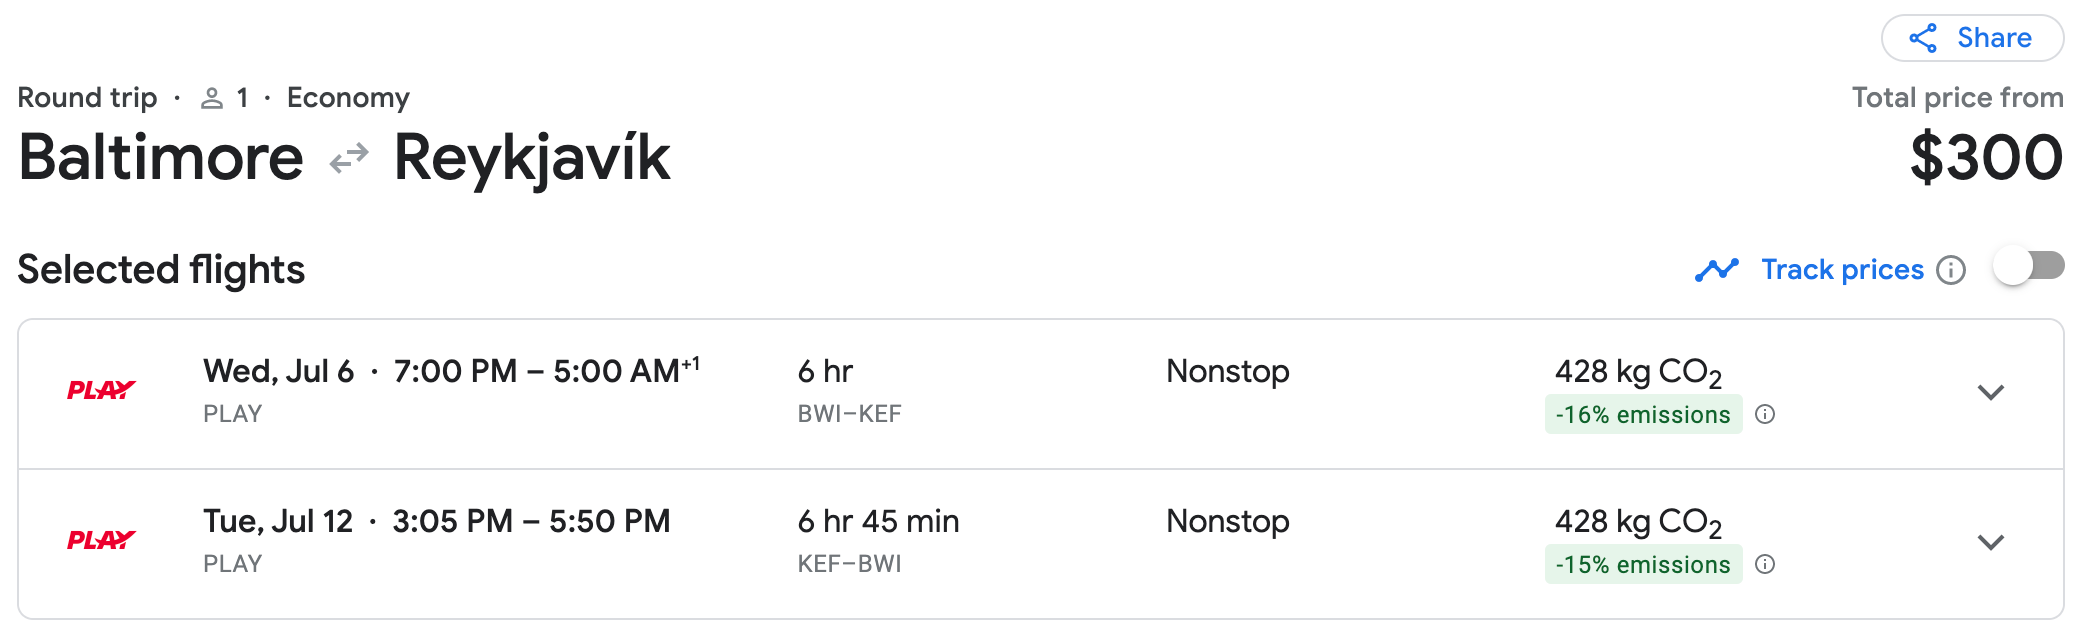Image resolution: width=2076 pixels, height=634 pixels.
Task: Click the passenger icon next to 1
Action: pyautogui.click(x=211, y=98)
